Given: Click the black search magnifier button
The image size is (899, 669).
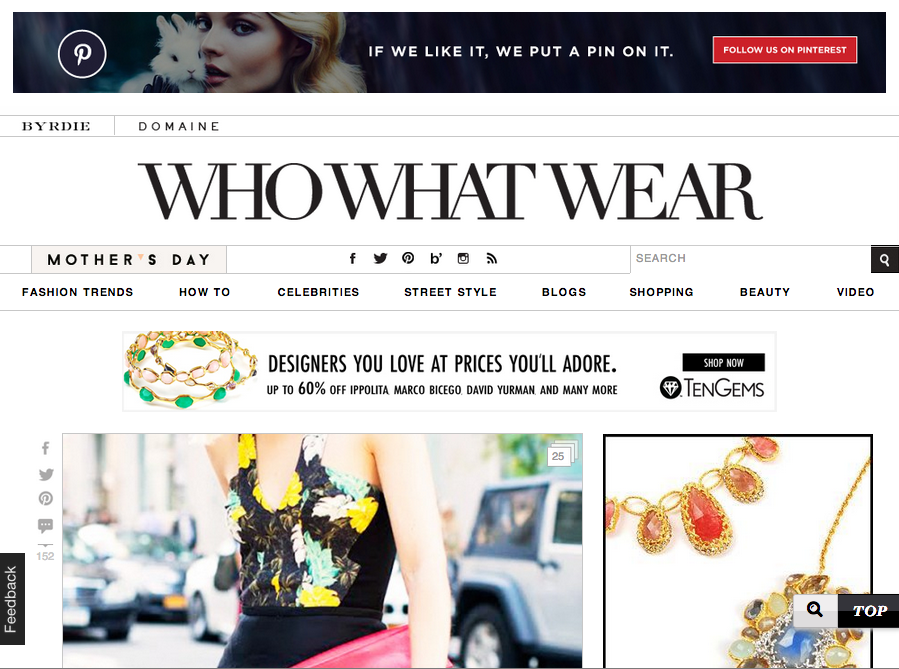Looking at the screenshot, I should point(885,260).
